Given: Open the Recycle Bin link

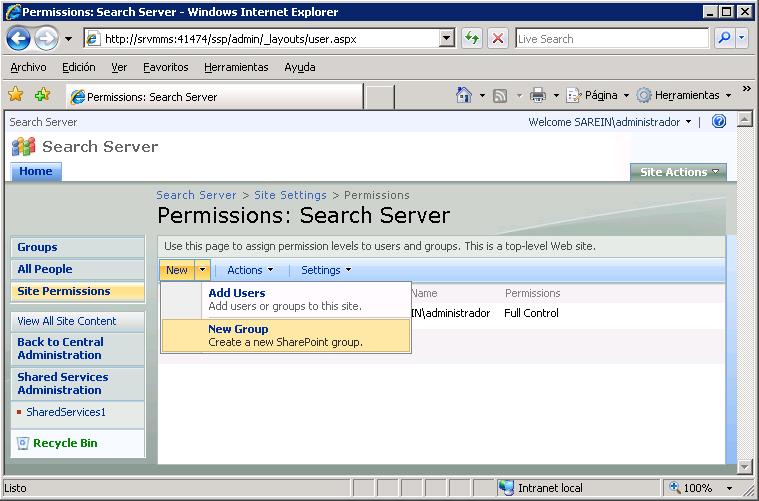Looking at the screenshot, I should click(65, 443).
